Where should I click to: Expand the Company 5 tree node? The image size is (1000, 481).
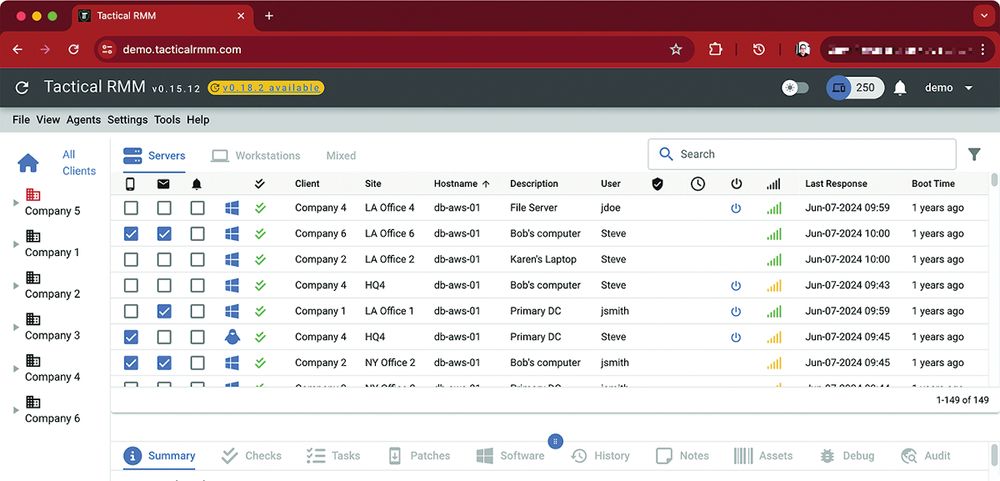click(16, 203)
